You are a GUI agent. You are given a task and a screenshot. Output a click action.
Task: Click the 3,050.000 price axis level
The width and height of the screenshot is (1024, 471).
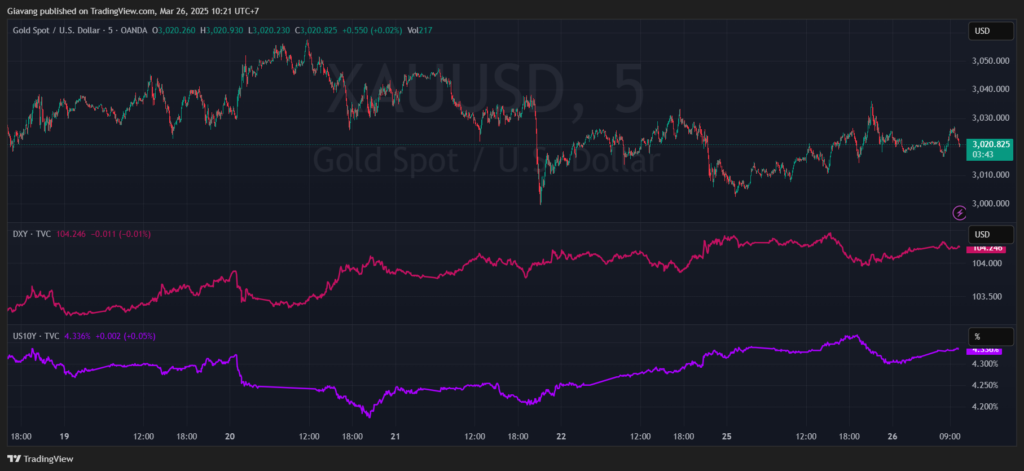(x=990, y=61)
